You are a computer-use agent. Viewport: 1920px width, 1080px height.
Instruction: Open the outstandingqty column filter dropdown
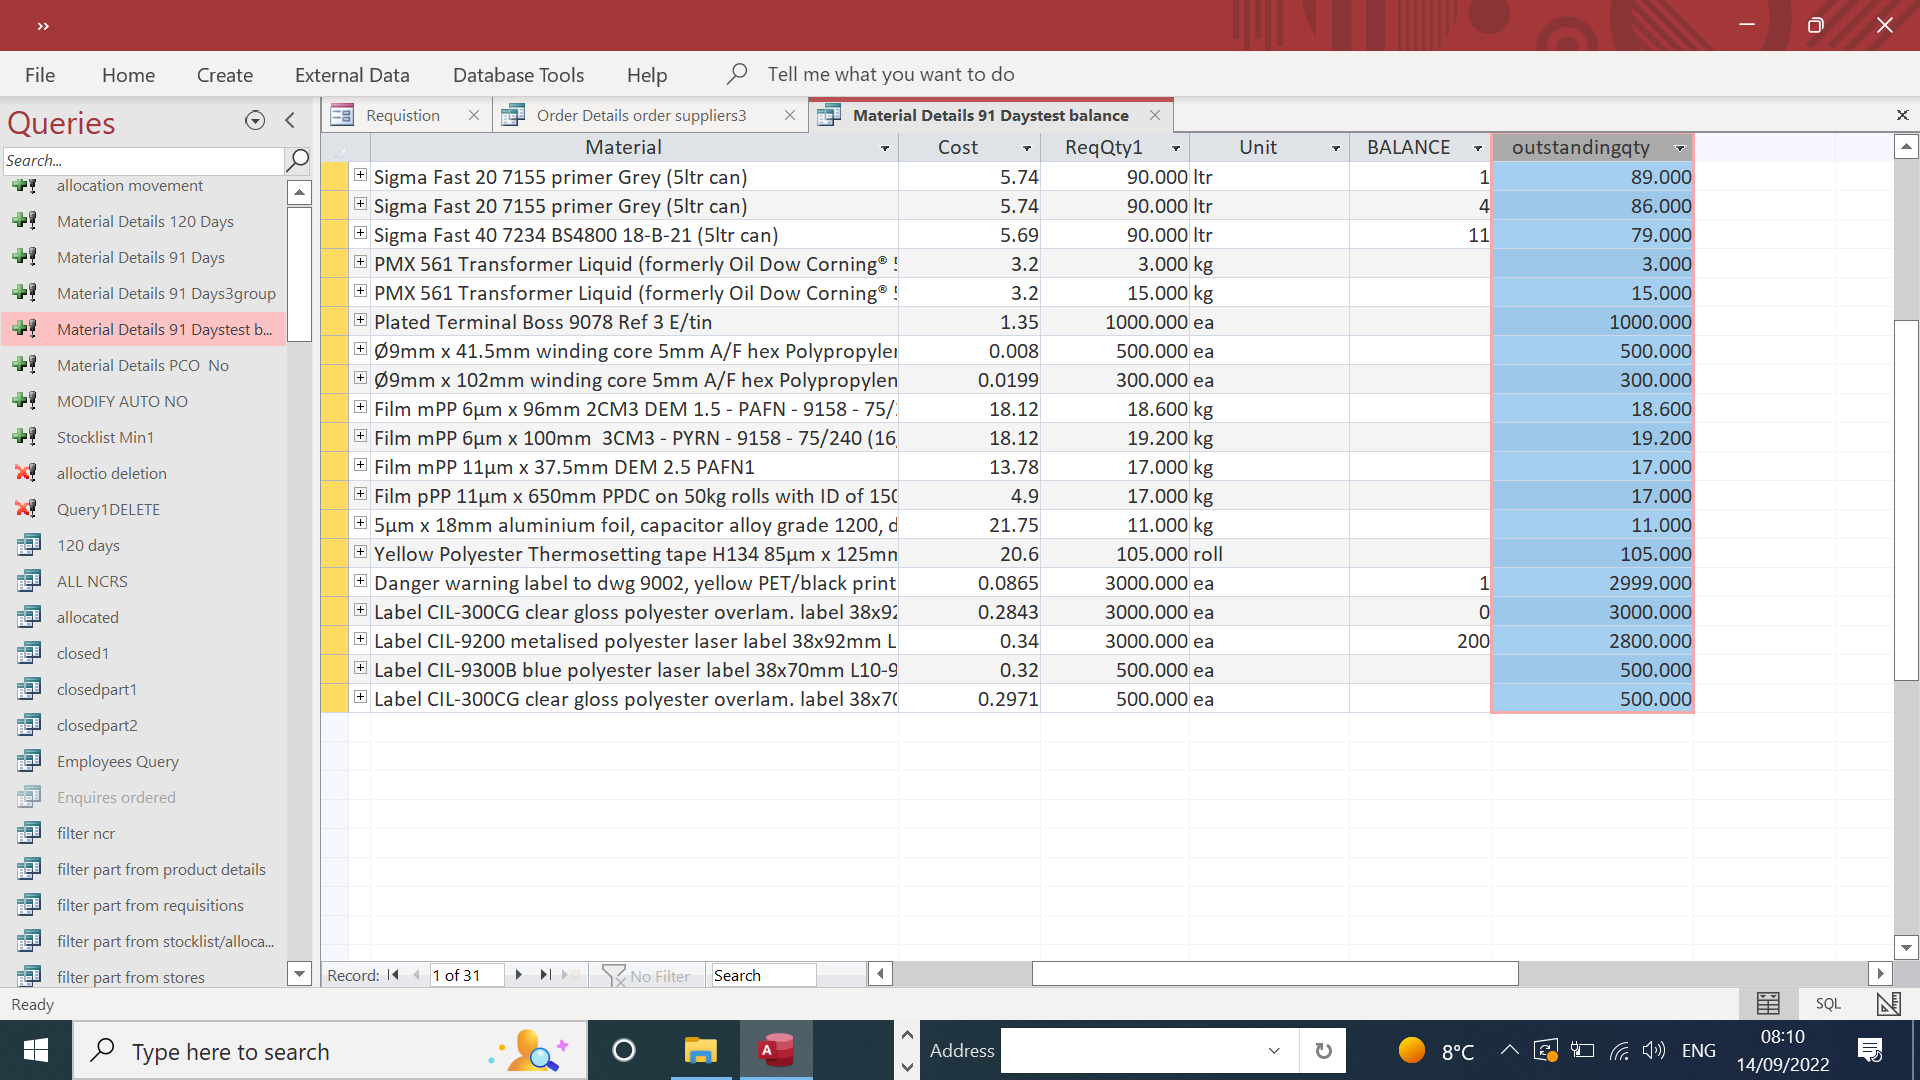1680,148
